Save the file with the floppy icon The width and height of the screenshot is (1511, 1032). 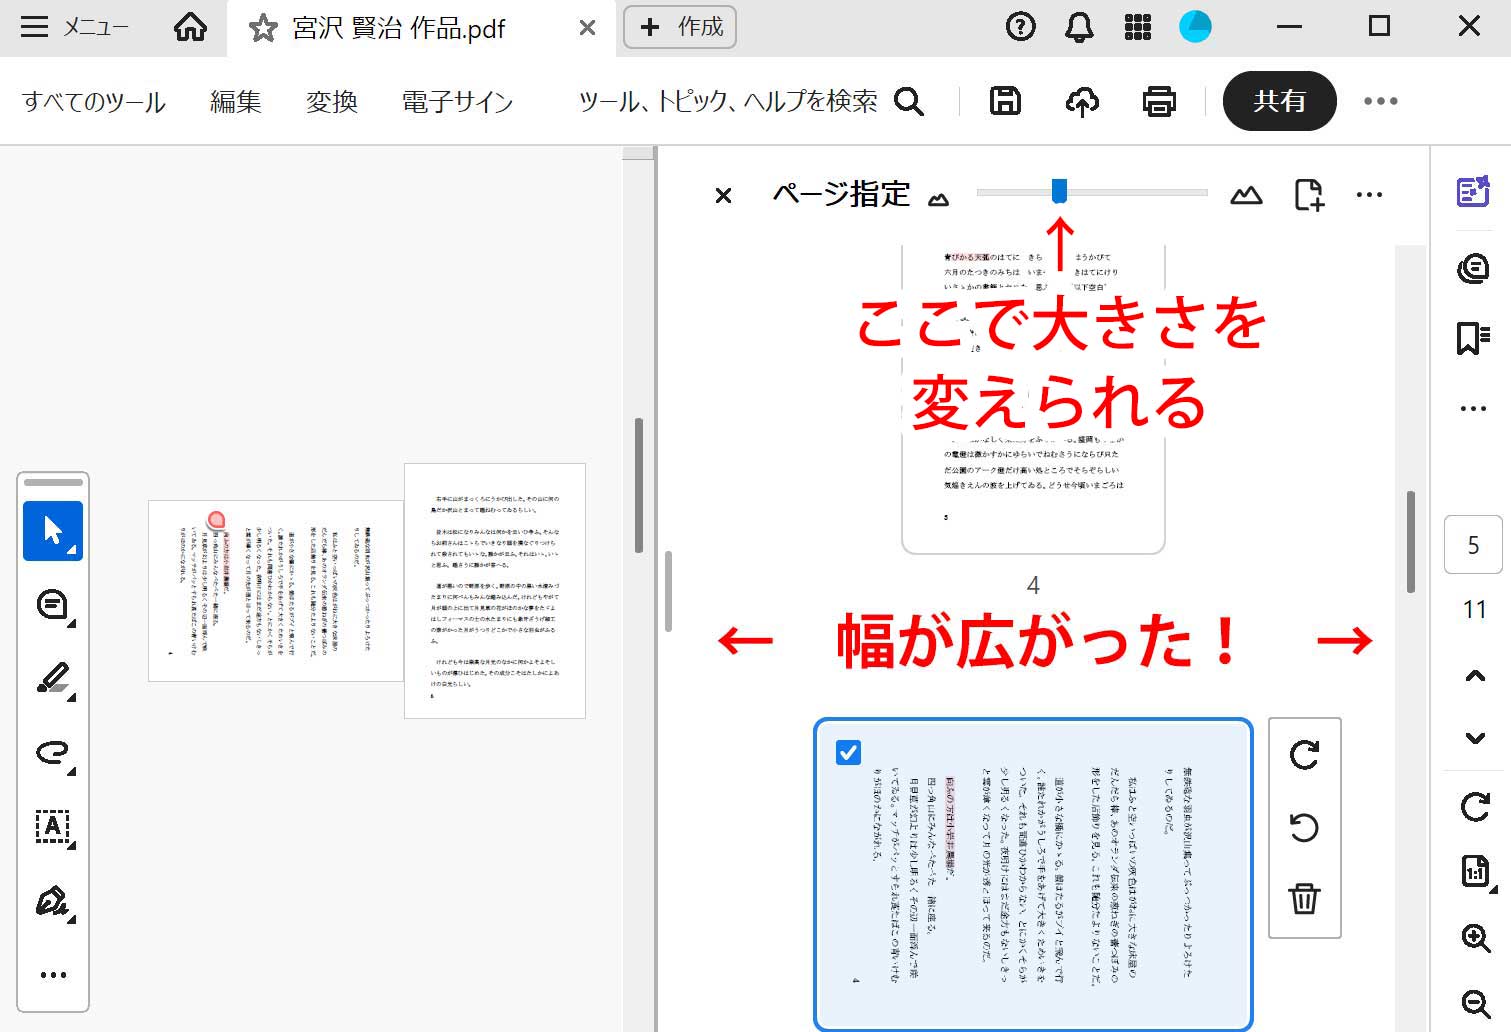(x=1005, y=101)
